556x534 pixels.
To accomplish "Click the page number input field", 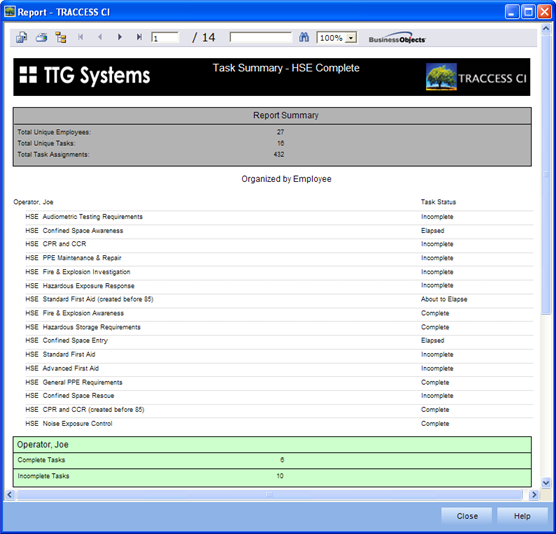I will (x=165, y=38).
